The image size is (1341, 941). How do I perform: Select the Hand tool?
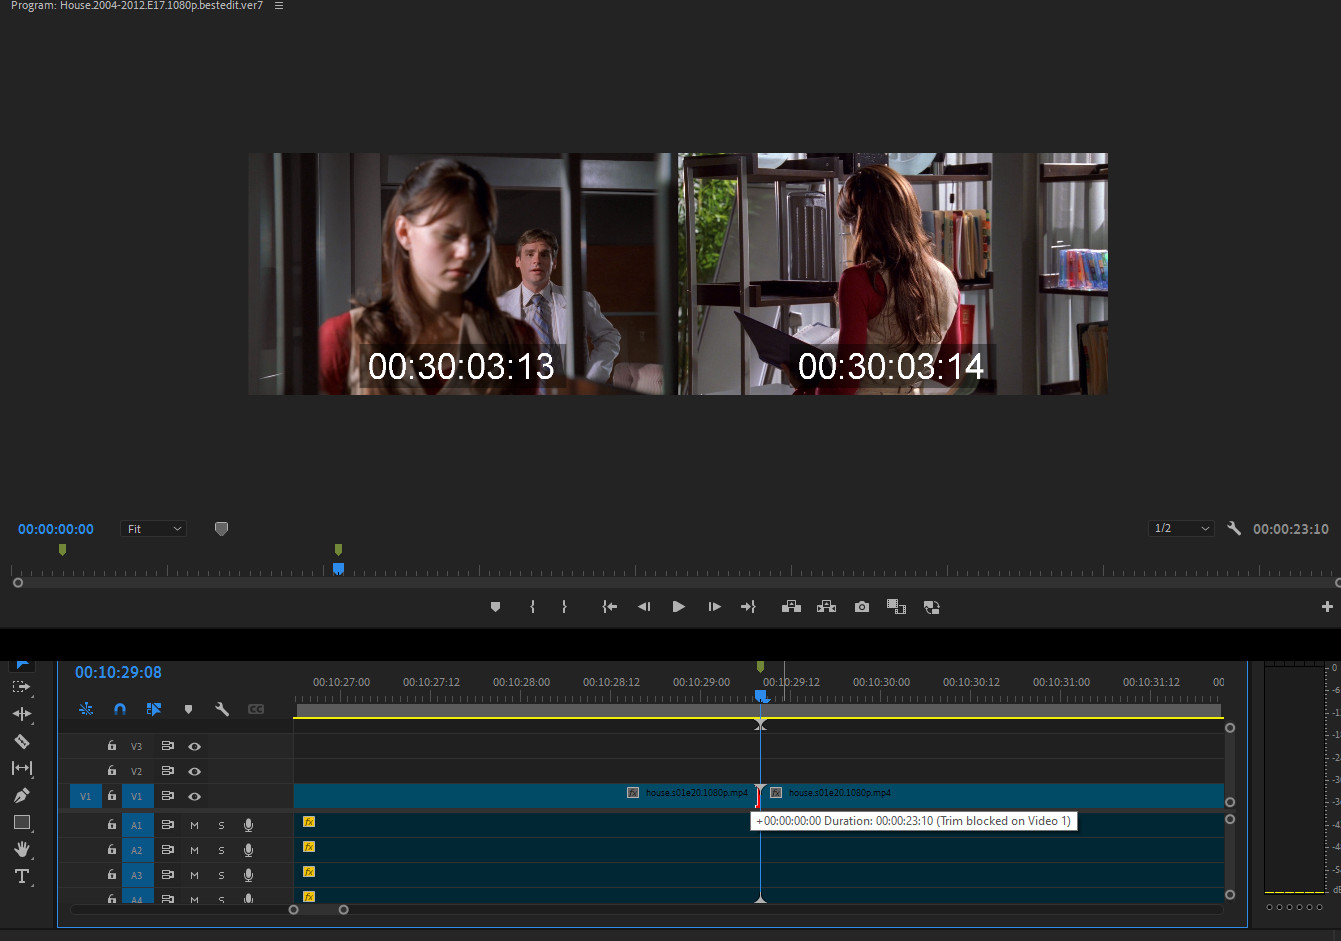(x=21, y=849)
